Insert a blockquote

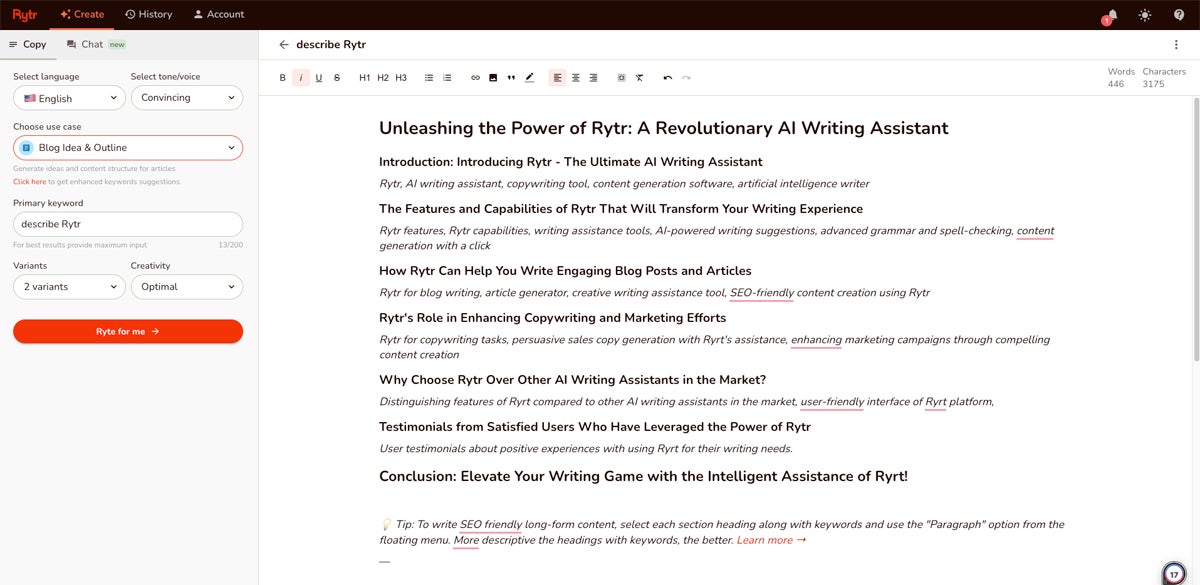point(511,78)
